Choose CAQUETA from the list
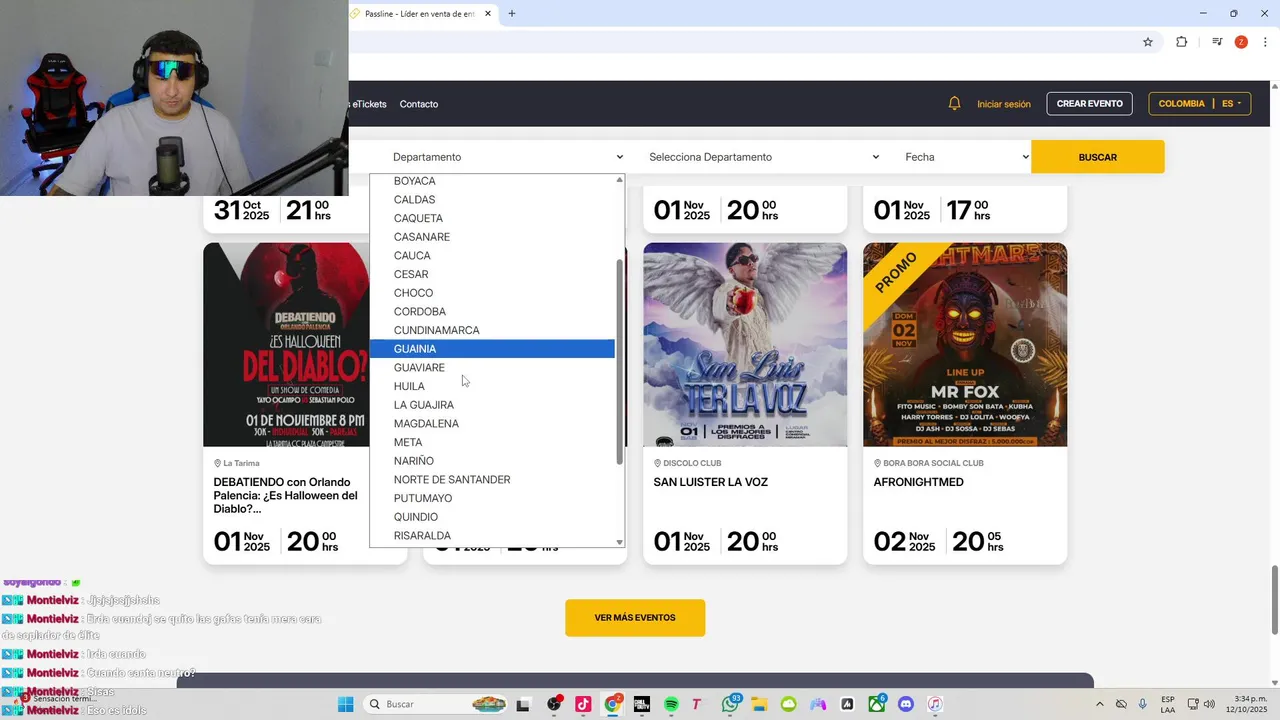Image resolution: width=1280 pixels, height=720 pixels. coord(492,218)
